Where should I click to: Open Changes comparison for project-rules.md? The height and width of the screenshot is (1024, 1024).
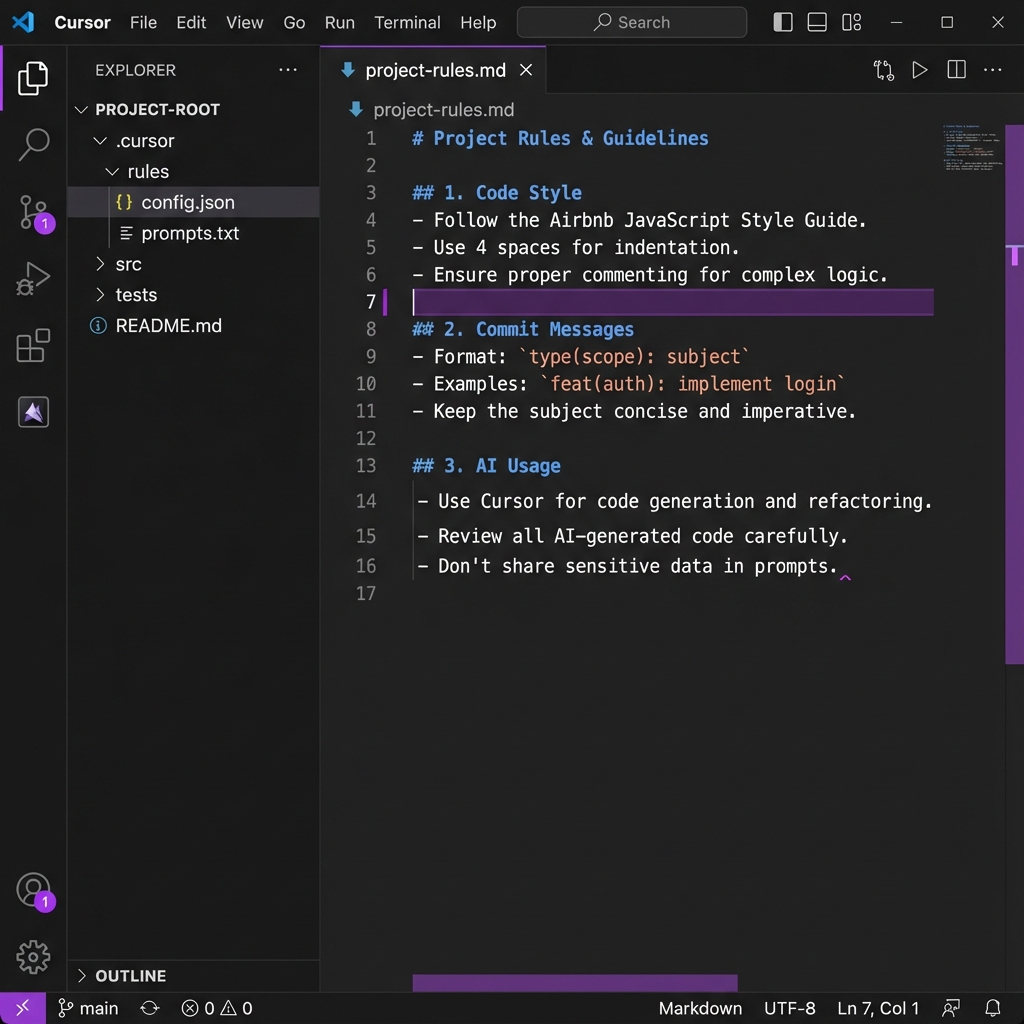click(883, 70)
